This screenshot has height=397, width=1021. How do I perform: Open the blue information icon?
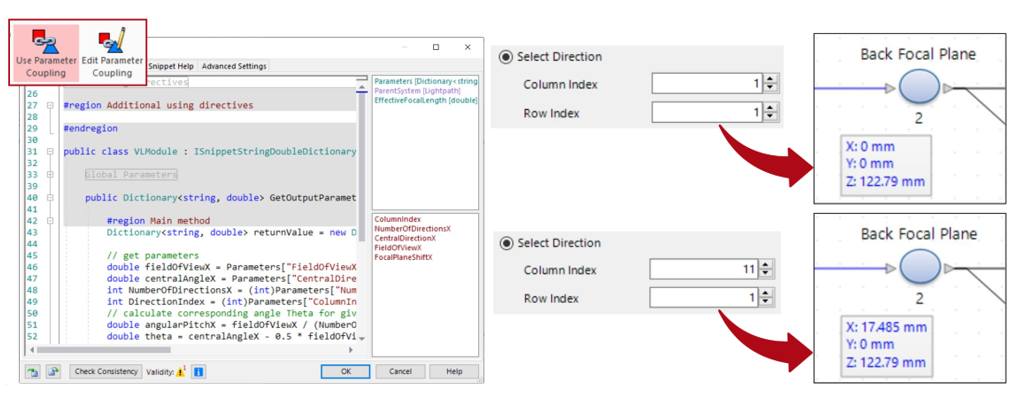[199, 372]
